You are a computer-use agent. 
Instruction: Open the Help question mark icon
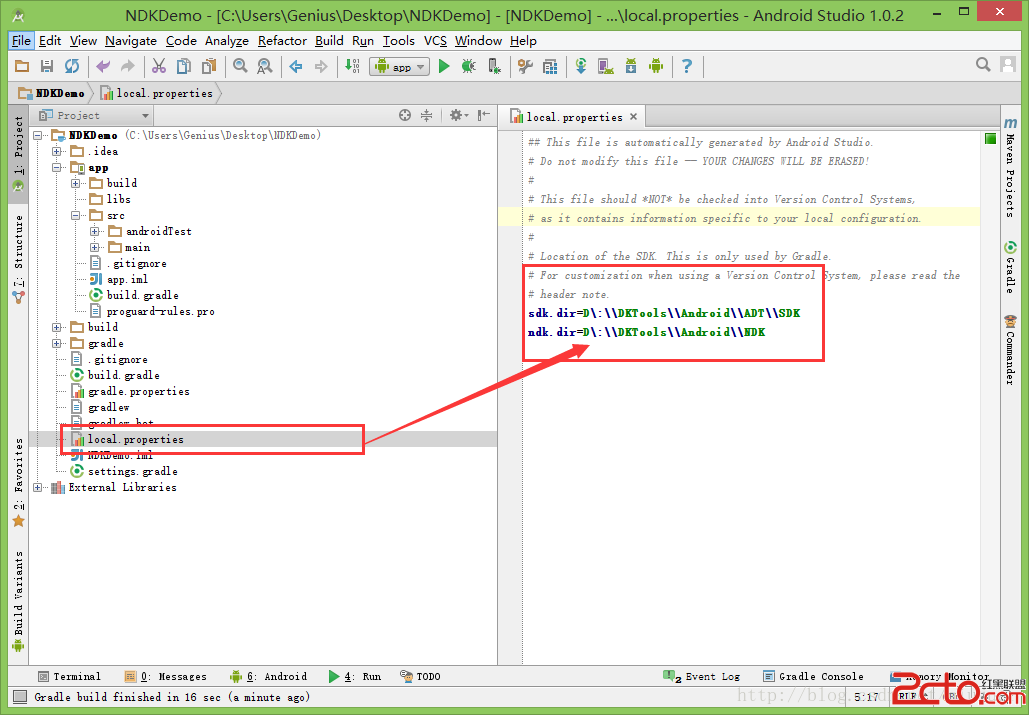click(686, 66)
